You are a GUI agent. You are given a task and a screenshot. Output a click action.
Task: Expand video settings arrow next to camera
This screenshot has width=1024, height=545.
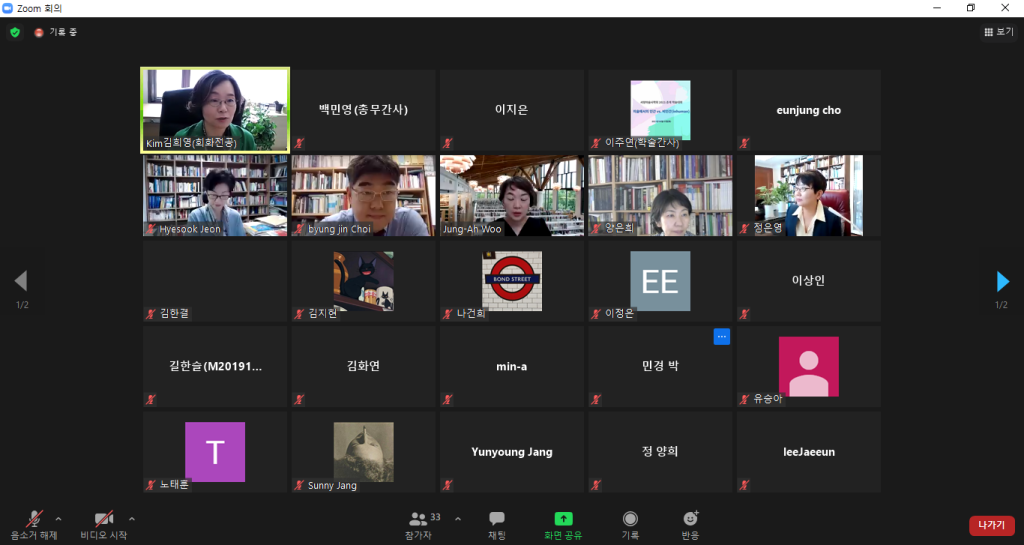click(132, 518)
